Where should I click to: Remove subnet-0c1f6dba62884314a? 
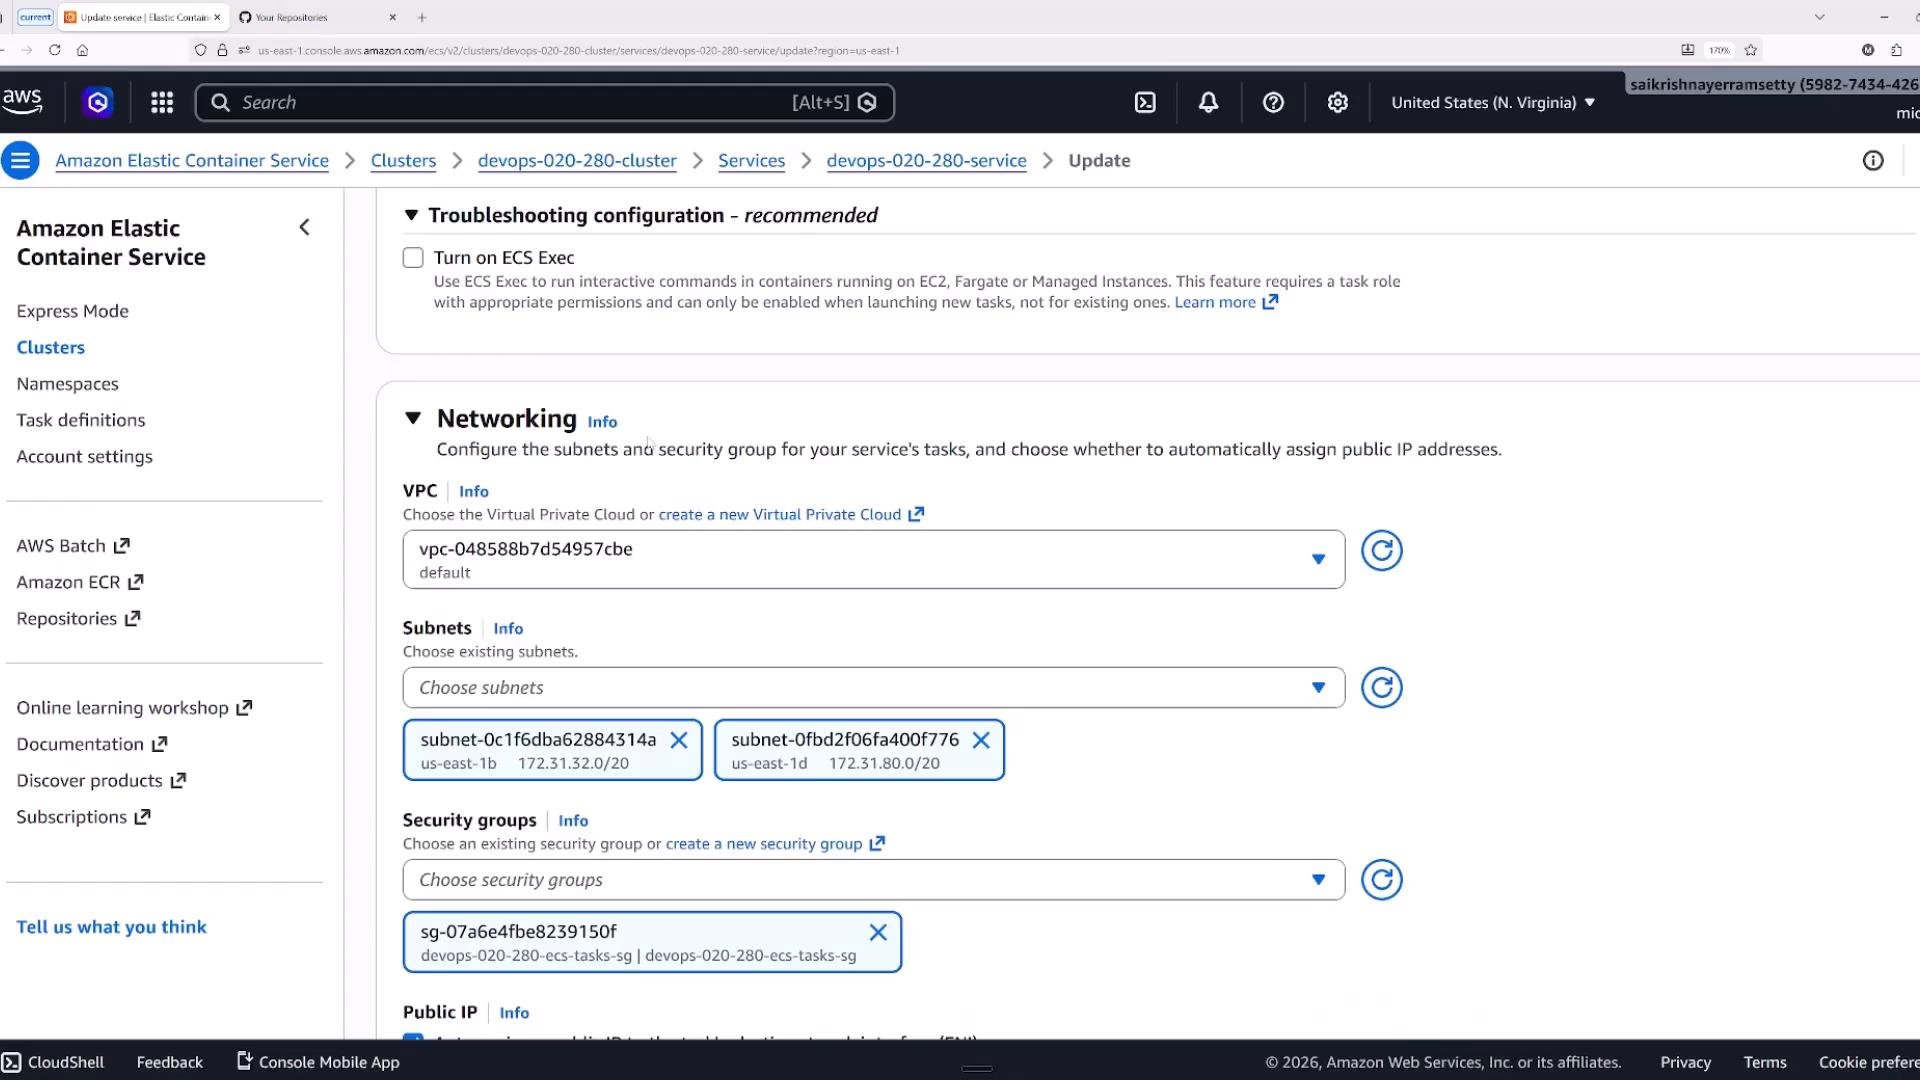(x=679, y=740)
